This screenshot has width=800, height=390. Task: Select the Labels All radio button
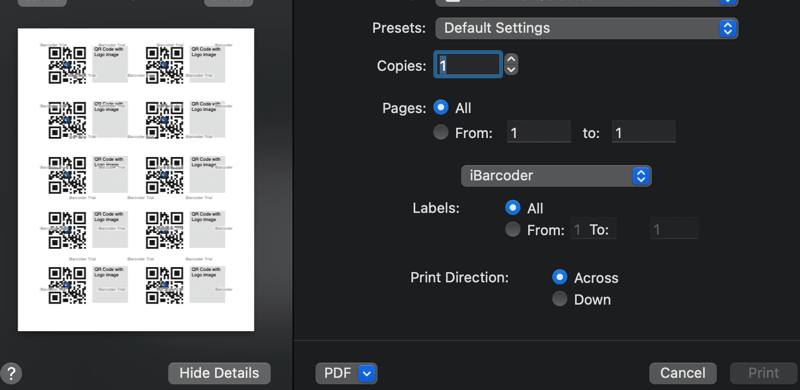(513, 208)
